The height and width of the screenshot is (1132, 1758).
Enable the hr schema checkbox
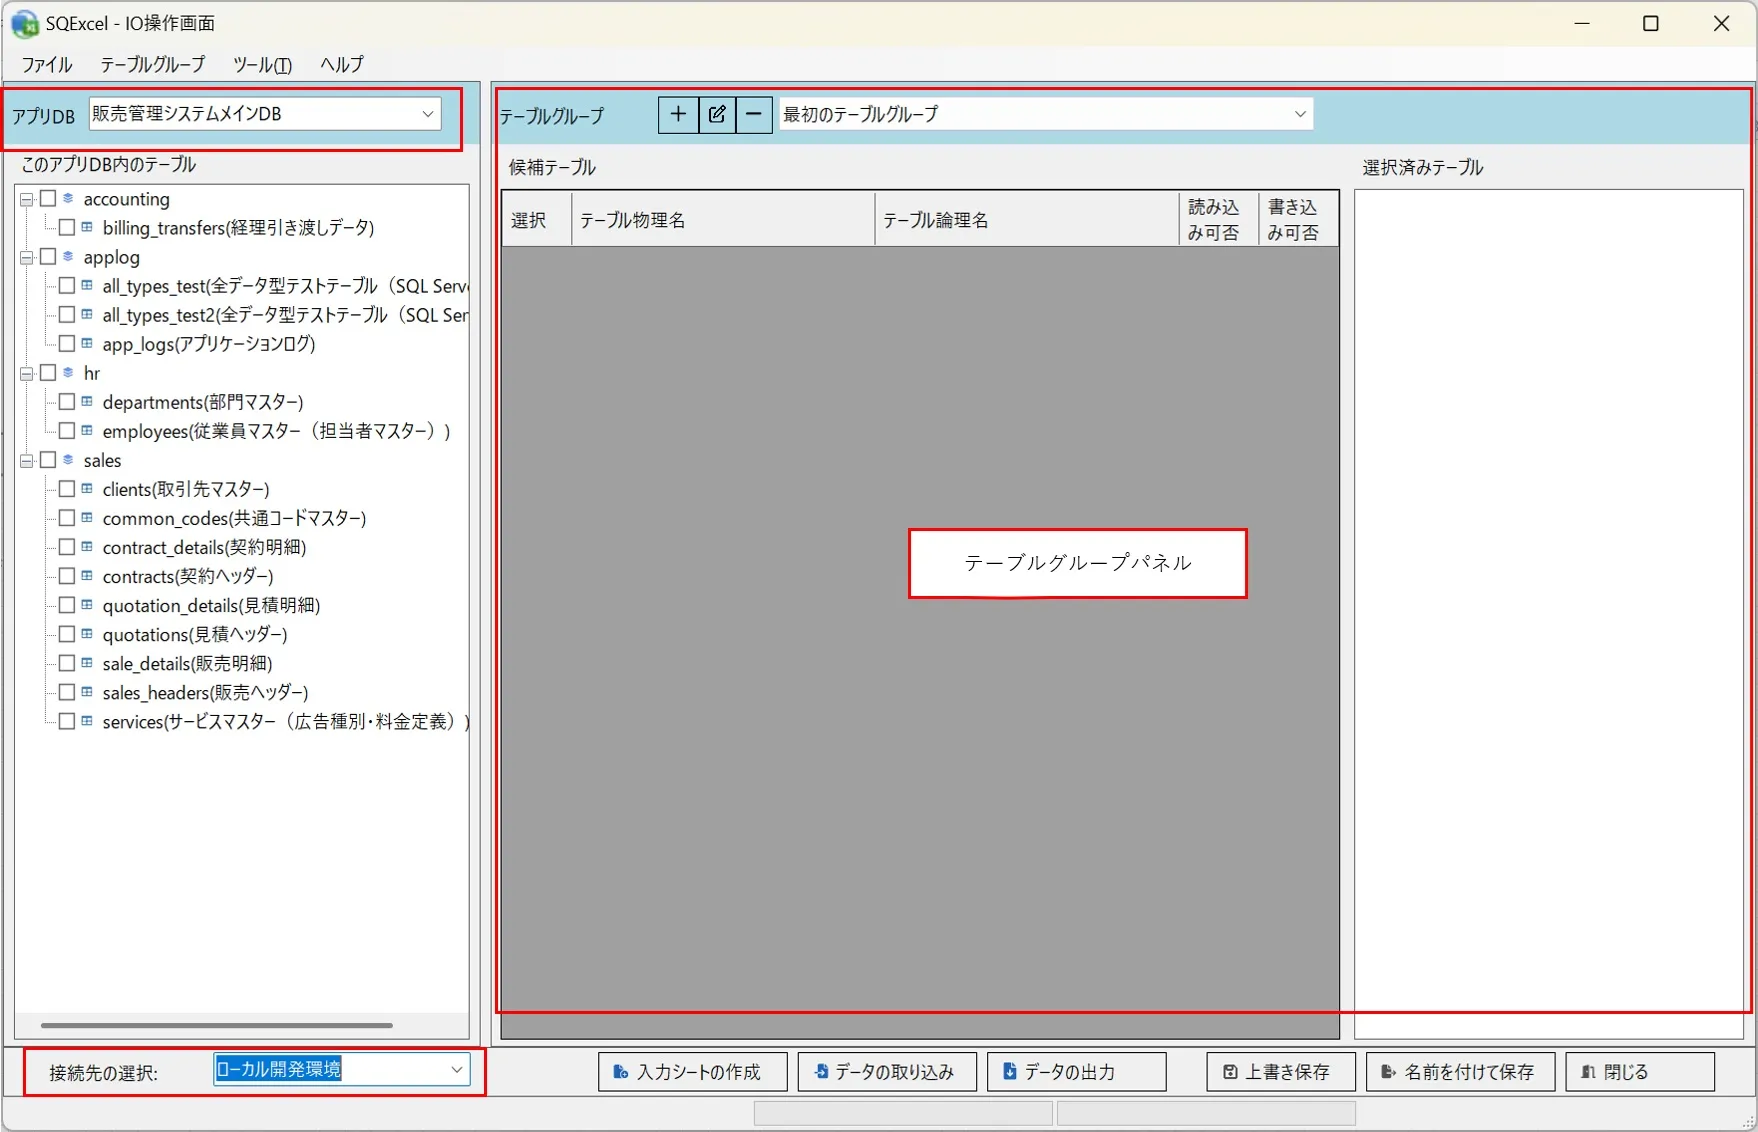pos(47,372)
